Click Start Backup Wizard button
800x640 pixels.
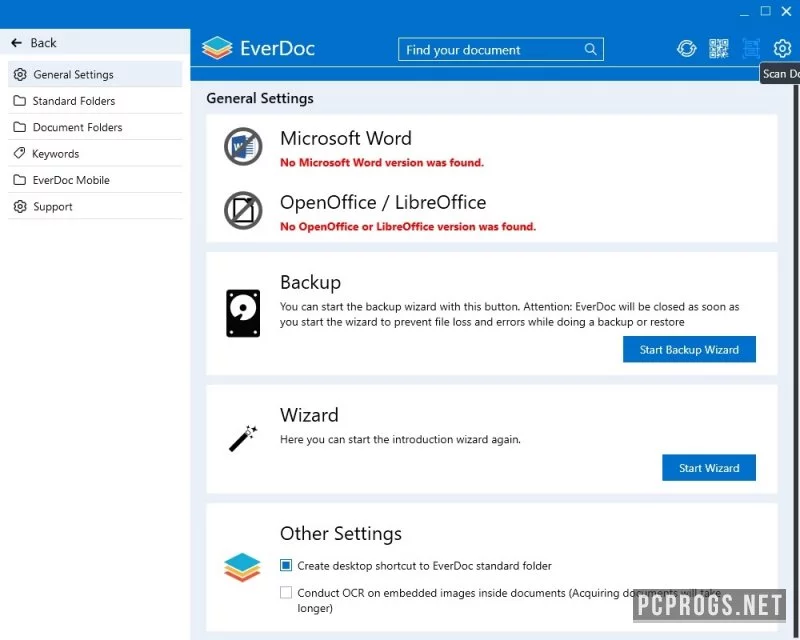[689, 350]
